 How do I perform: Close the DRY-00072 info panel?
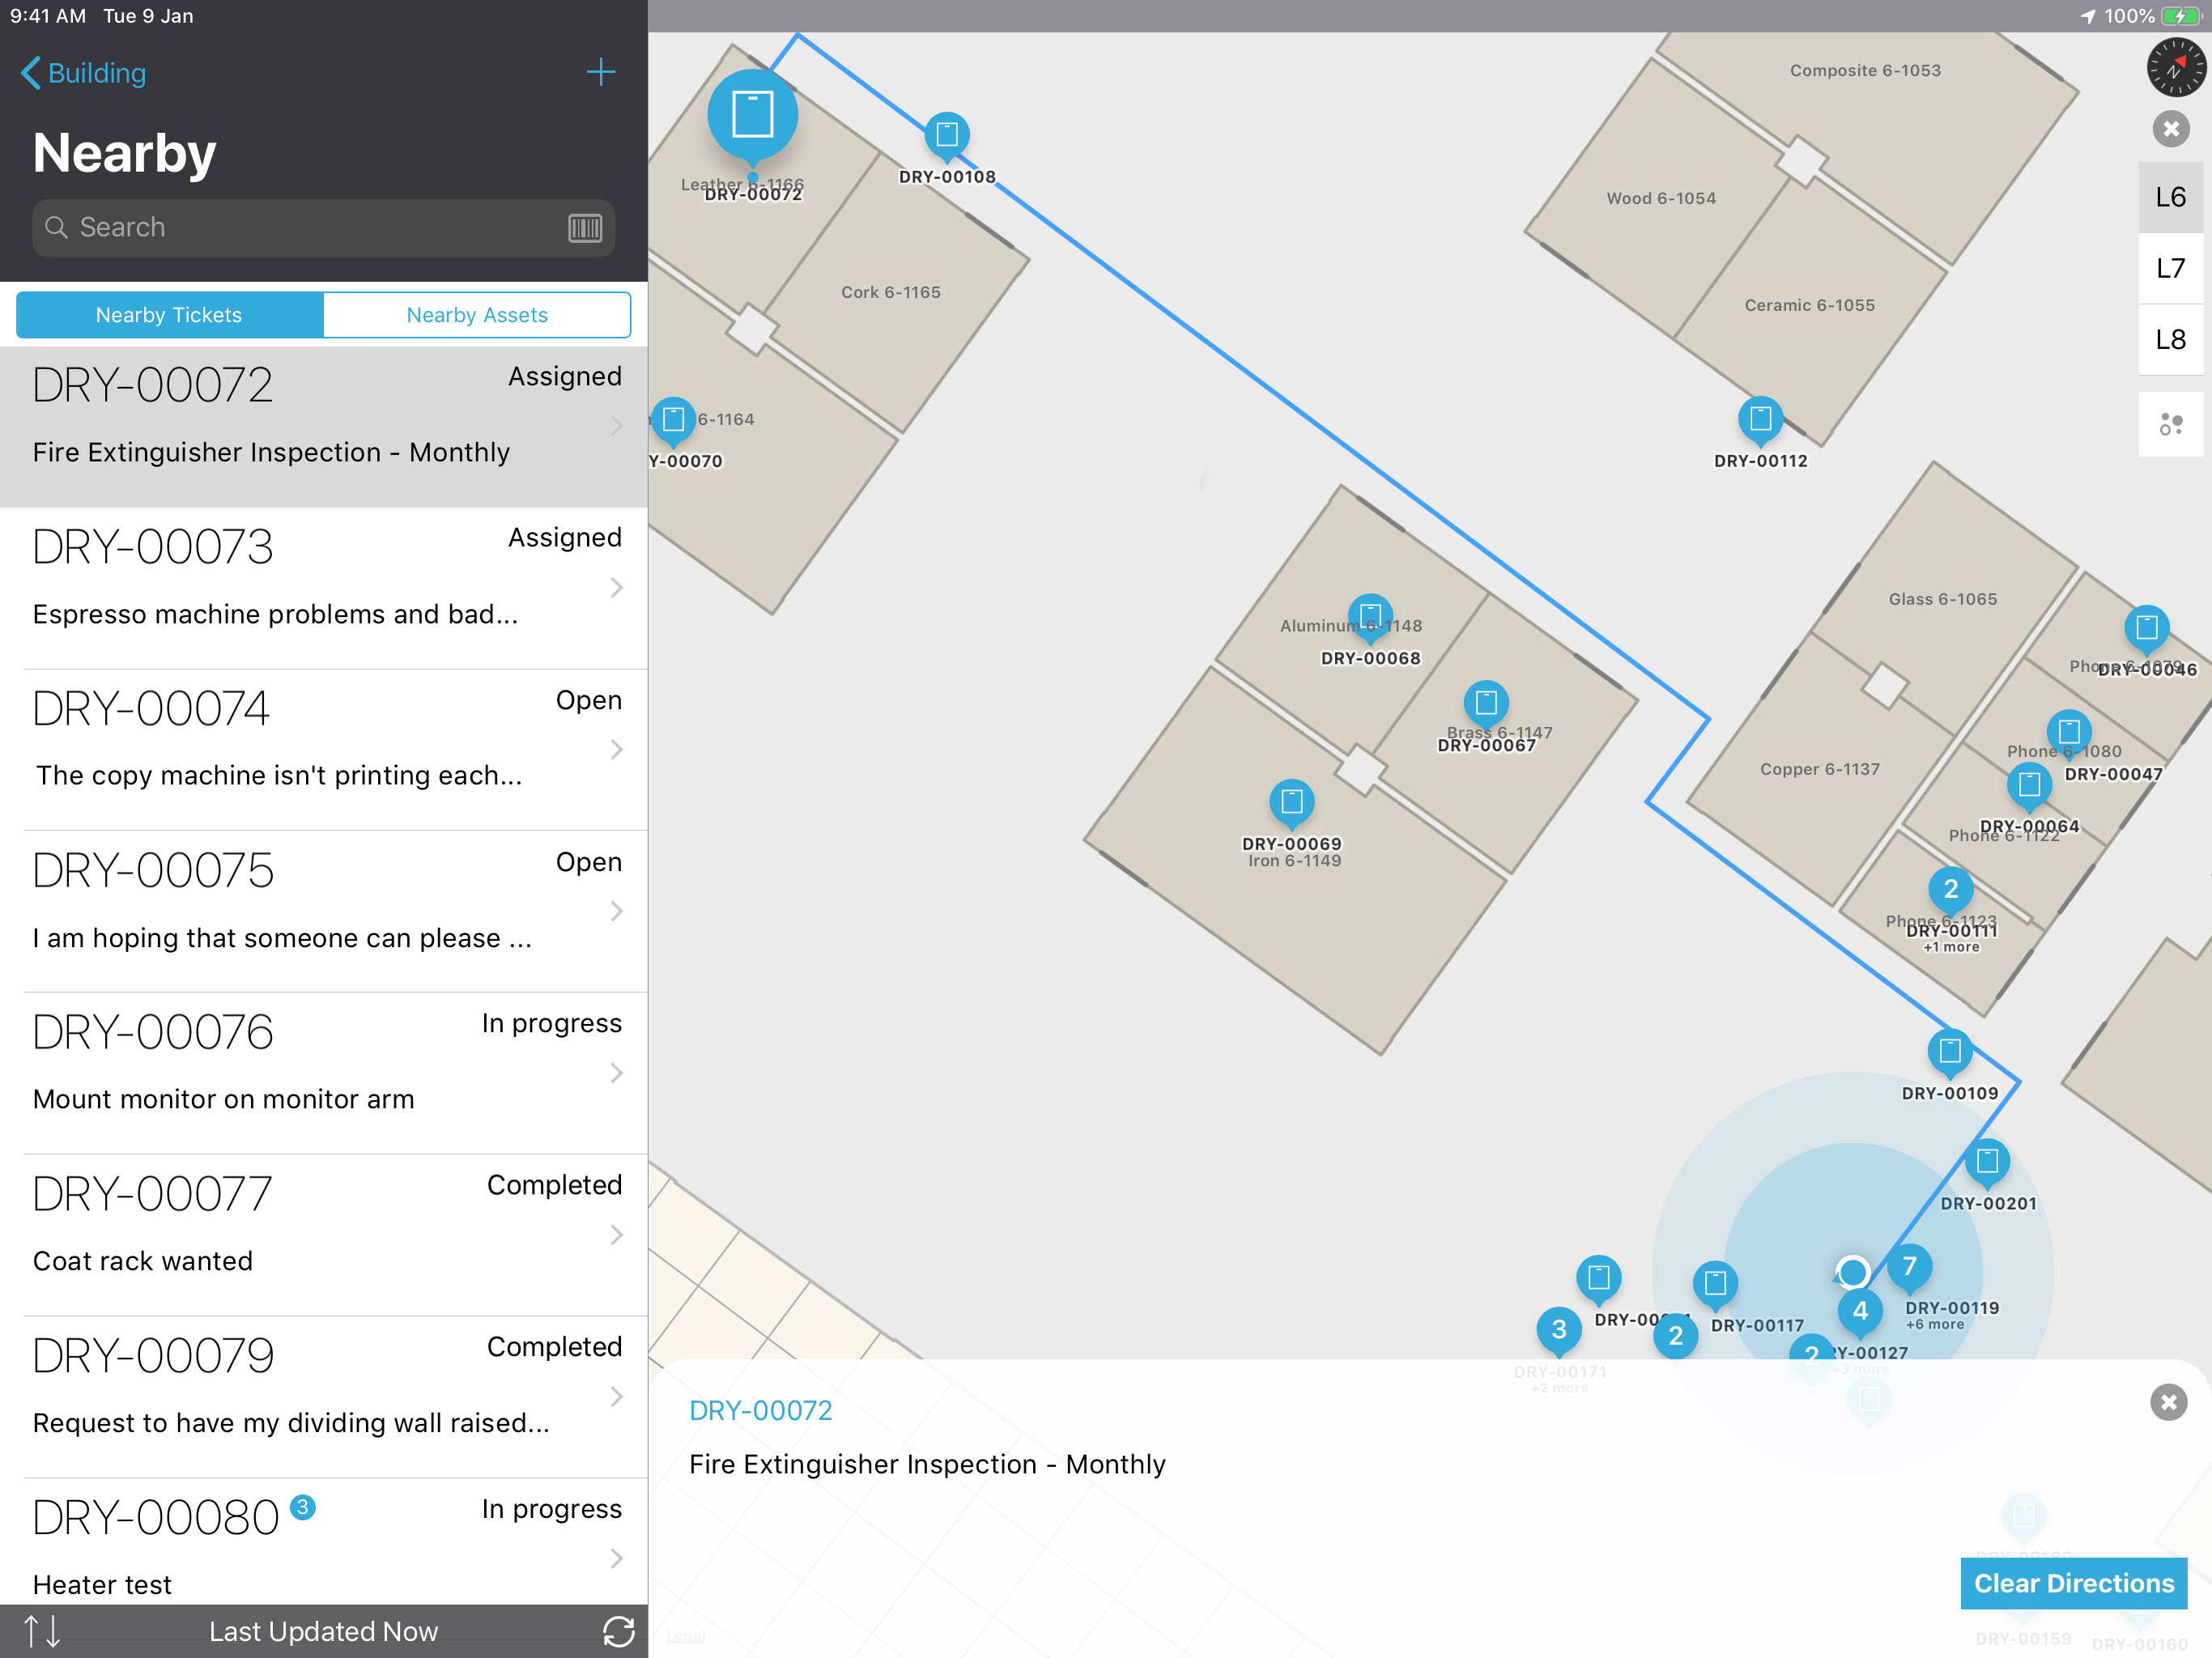pyautogui.click(x=2168, y=1402)
